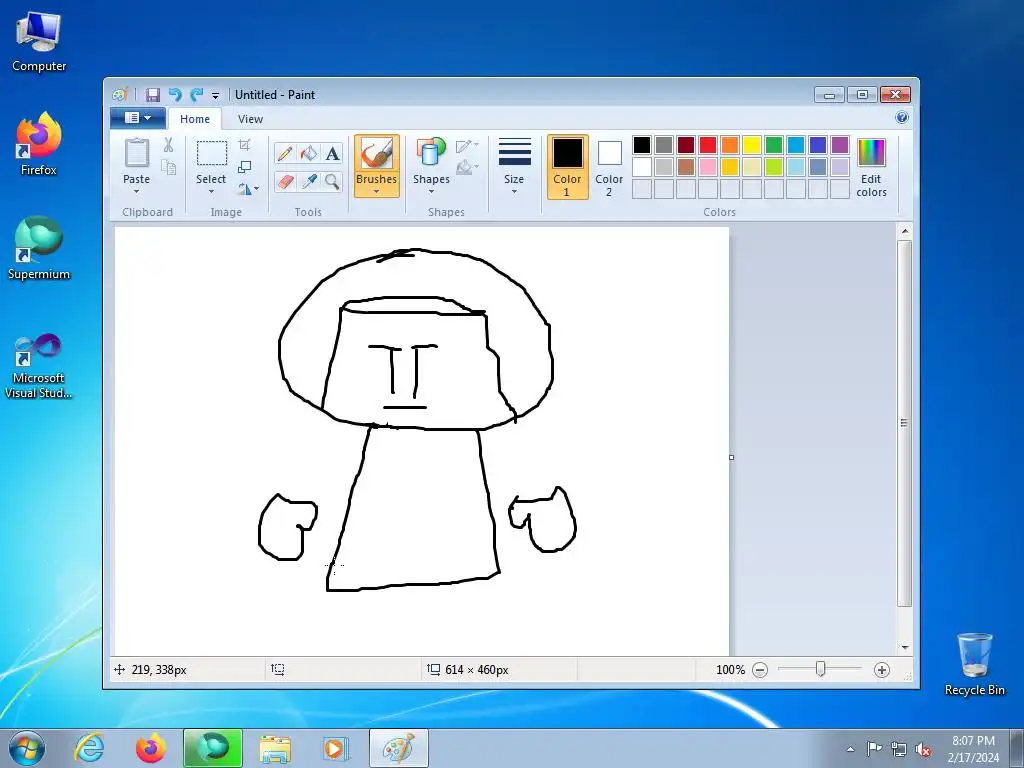Open the shape Fill dropdown
The height and width of the screenshot is (768, 1024).
(467, 168)
